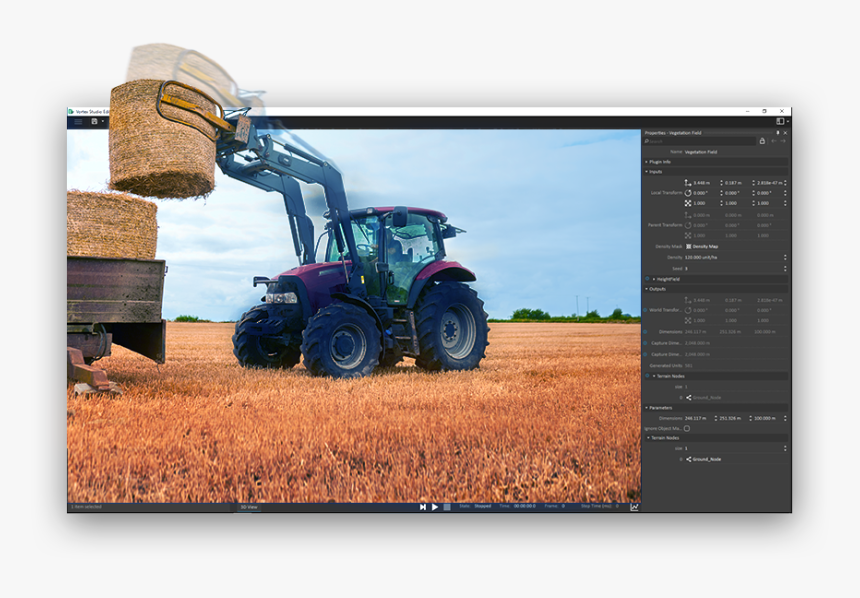Select the scale icon in Local Transform

(687, 203)
